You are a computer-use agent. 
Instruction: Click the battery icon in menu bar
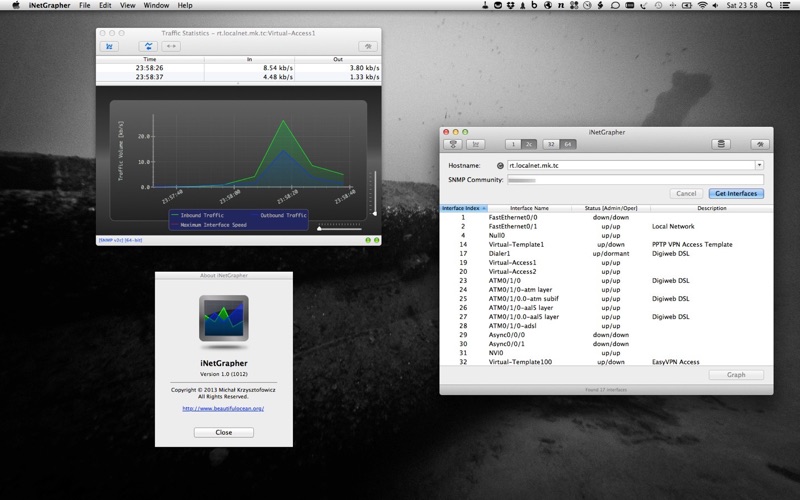pos(685,5)
